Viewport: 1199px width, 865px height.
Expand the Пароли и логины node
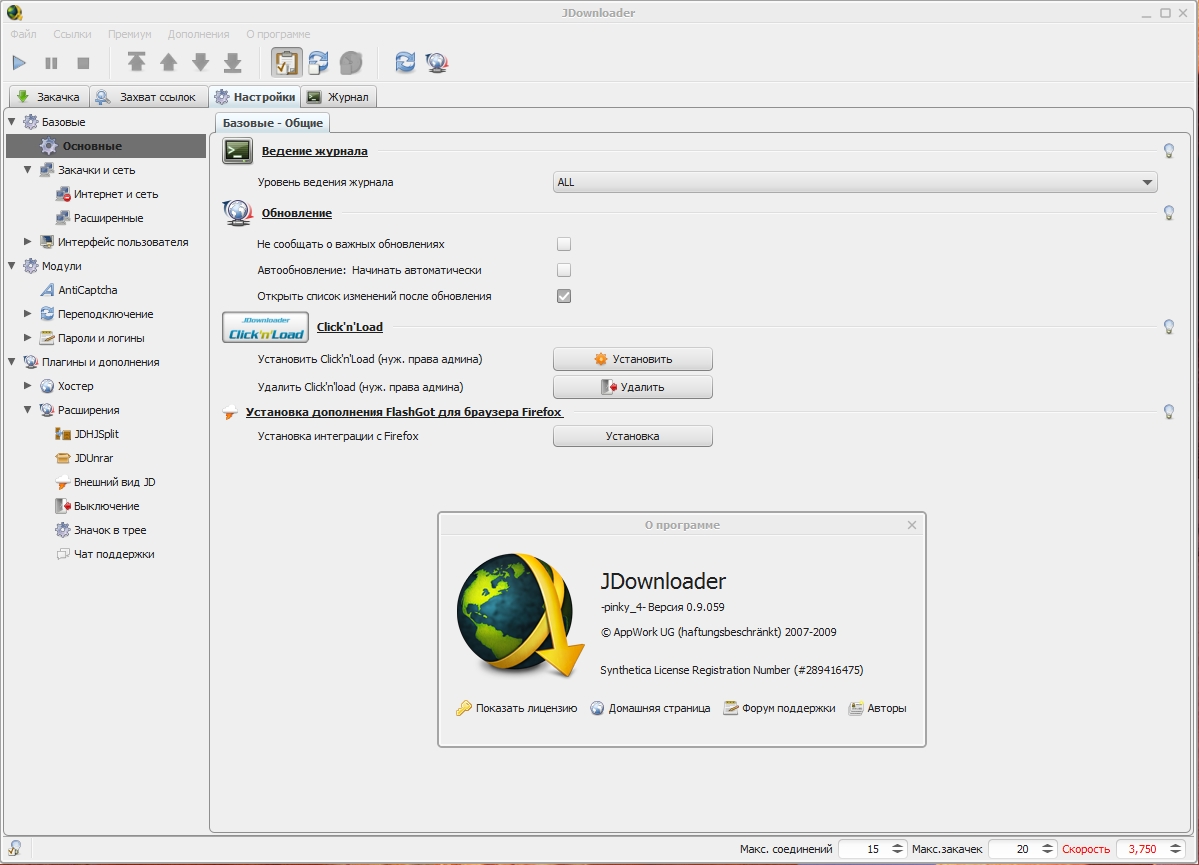pyautogui.click(x=28, y=337)
